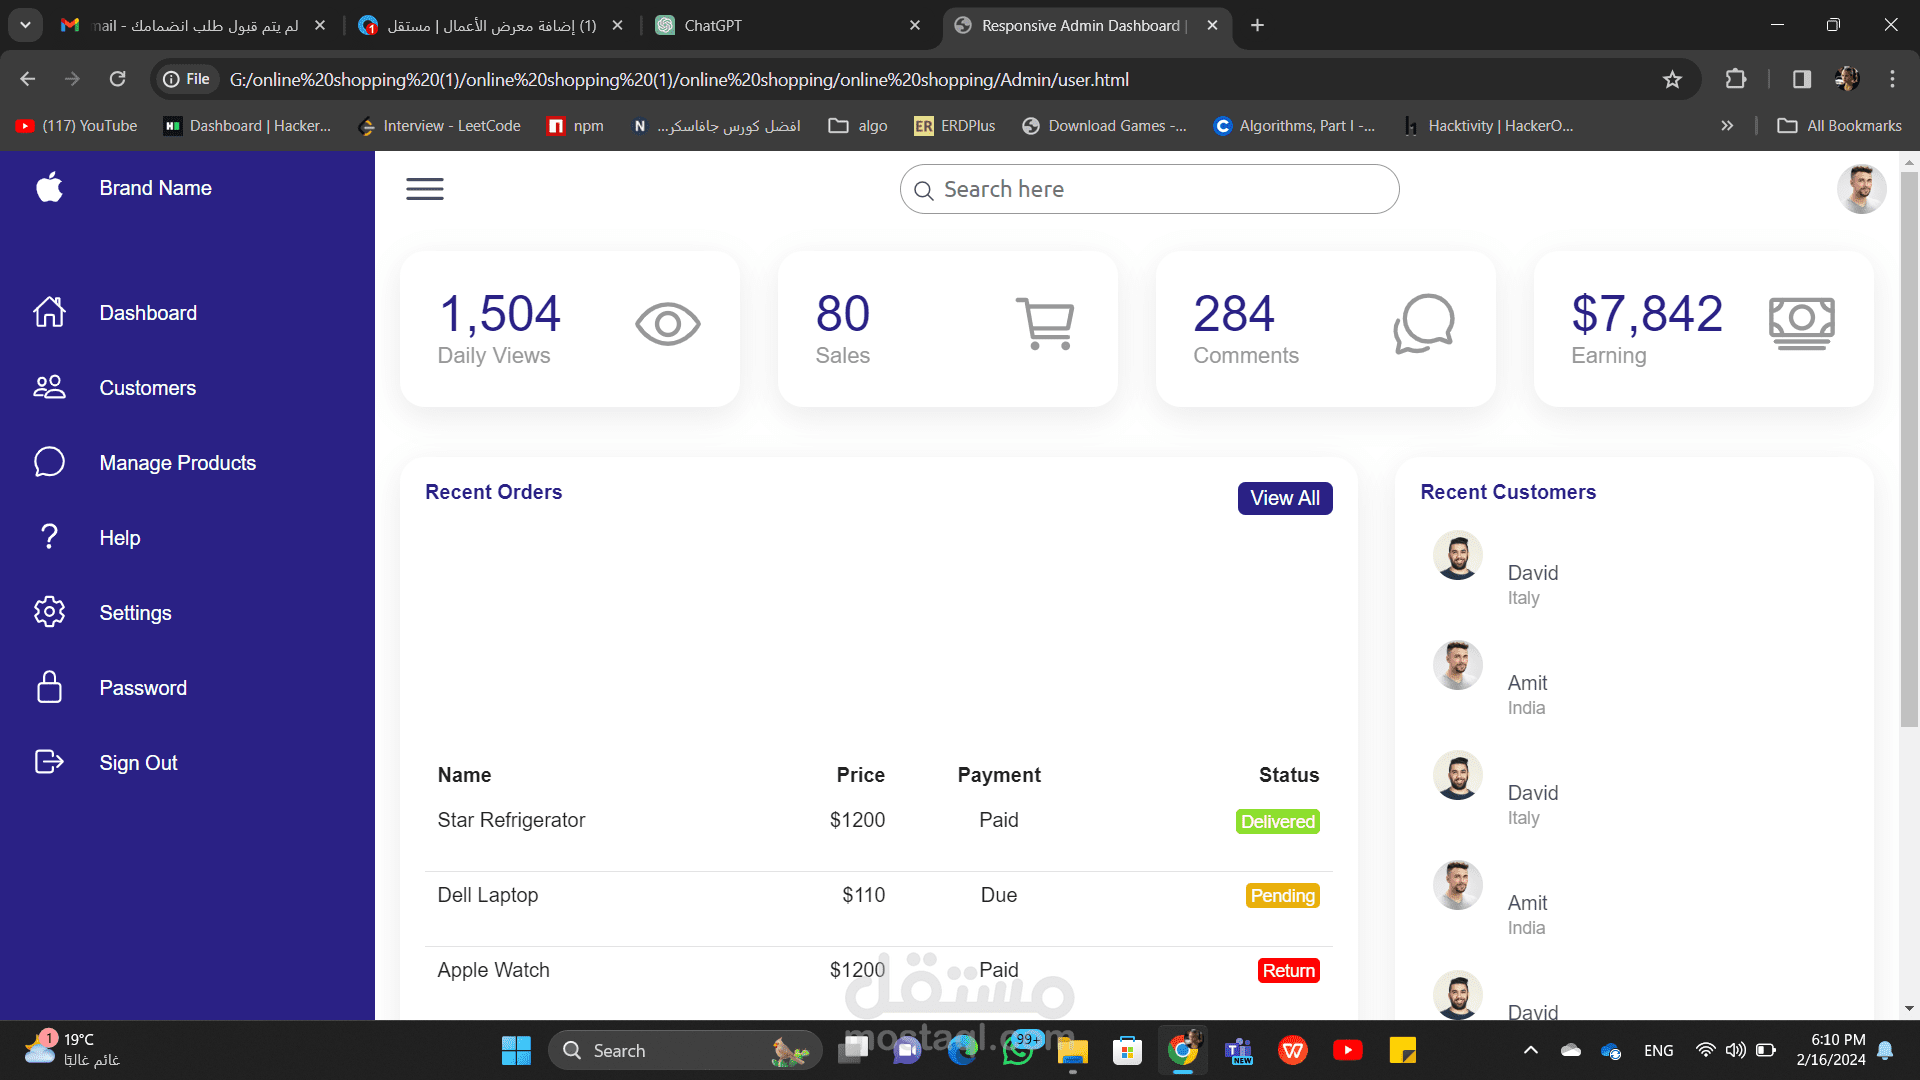Click the Settings gear icon in sidebar

coord(49,612)
